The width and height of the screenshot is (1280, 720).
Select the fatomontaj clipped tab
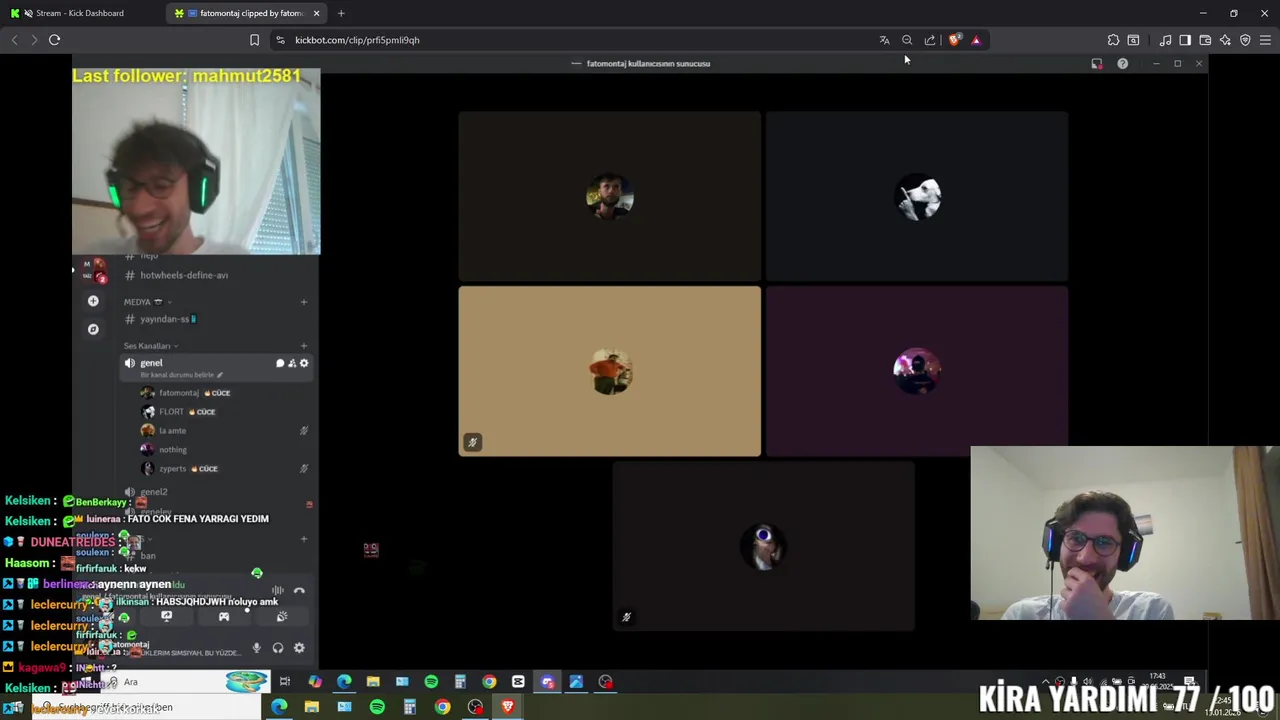click(x=245, y=13)
